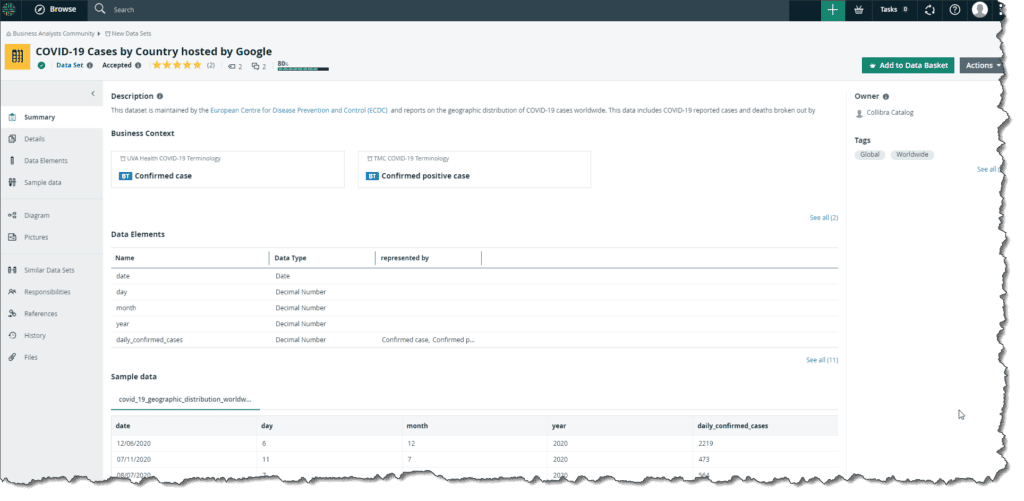Click sample data cell 12/06/2020
1024x501 pixels.
(133, 444)
